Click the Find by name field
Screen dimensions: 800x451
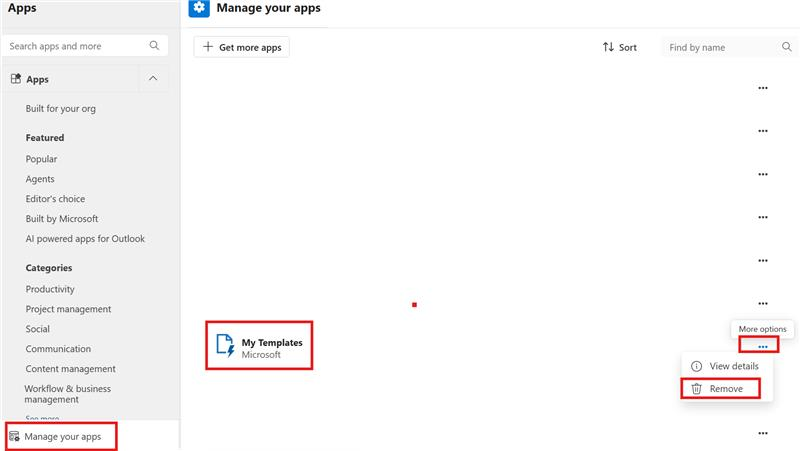click(x=729, y=47)
